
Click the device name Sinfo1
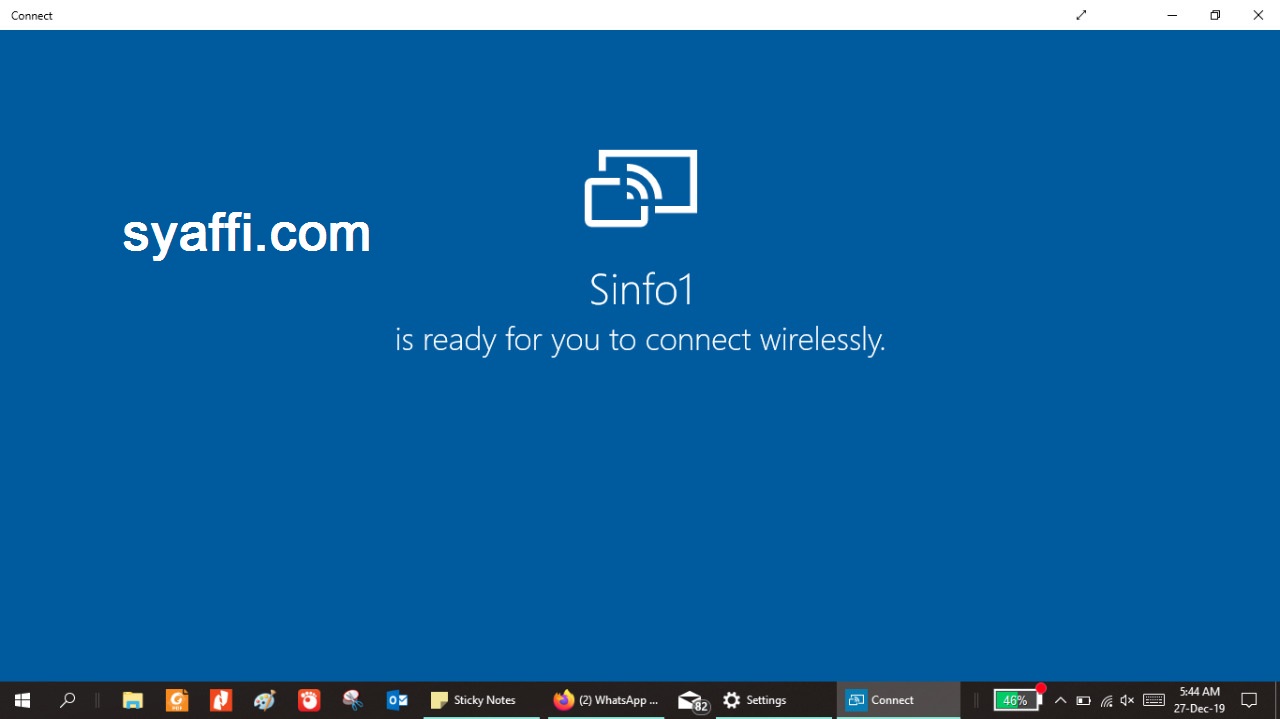tap(641, 290)
